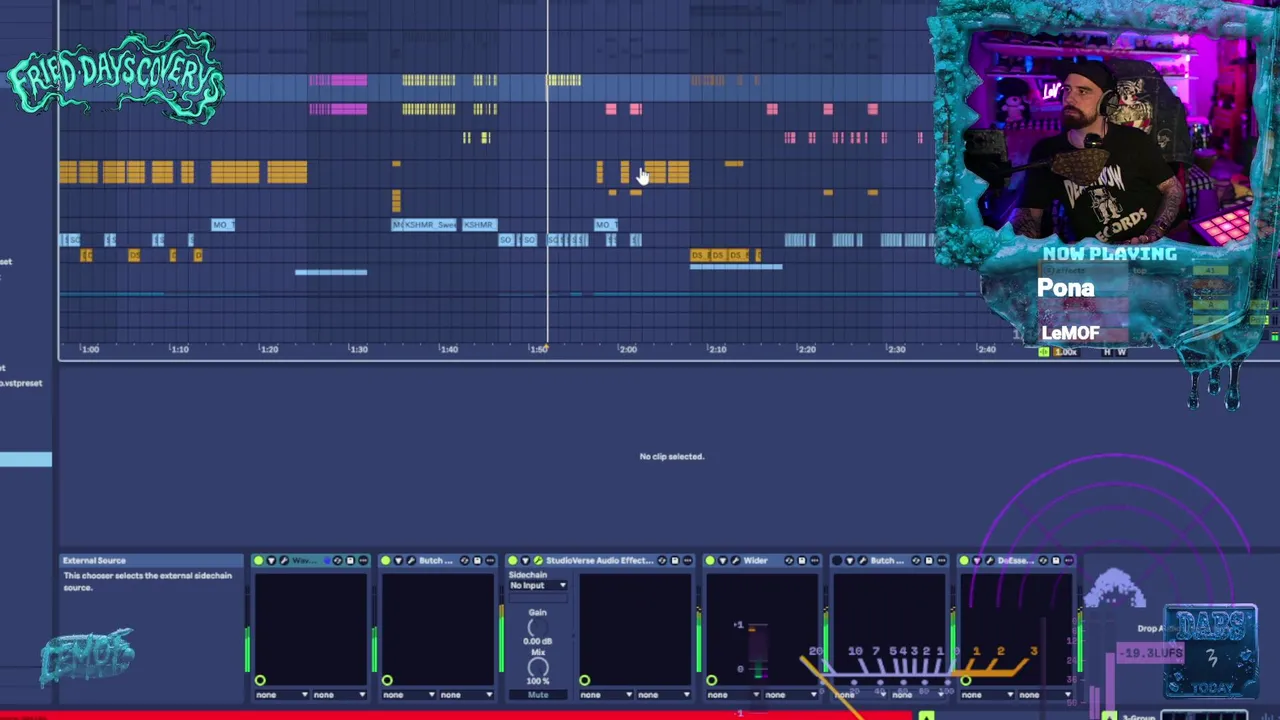Enable the deactivated Butch device activator
Image resolution: width=1280 pixels, height=720 pixels.
[x=837, y=561]
